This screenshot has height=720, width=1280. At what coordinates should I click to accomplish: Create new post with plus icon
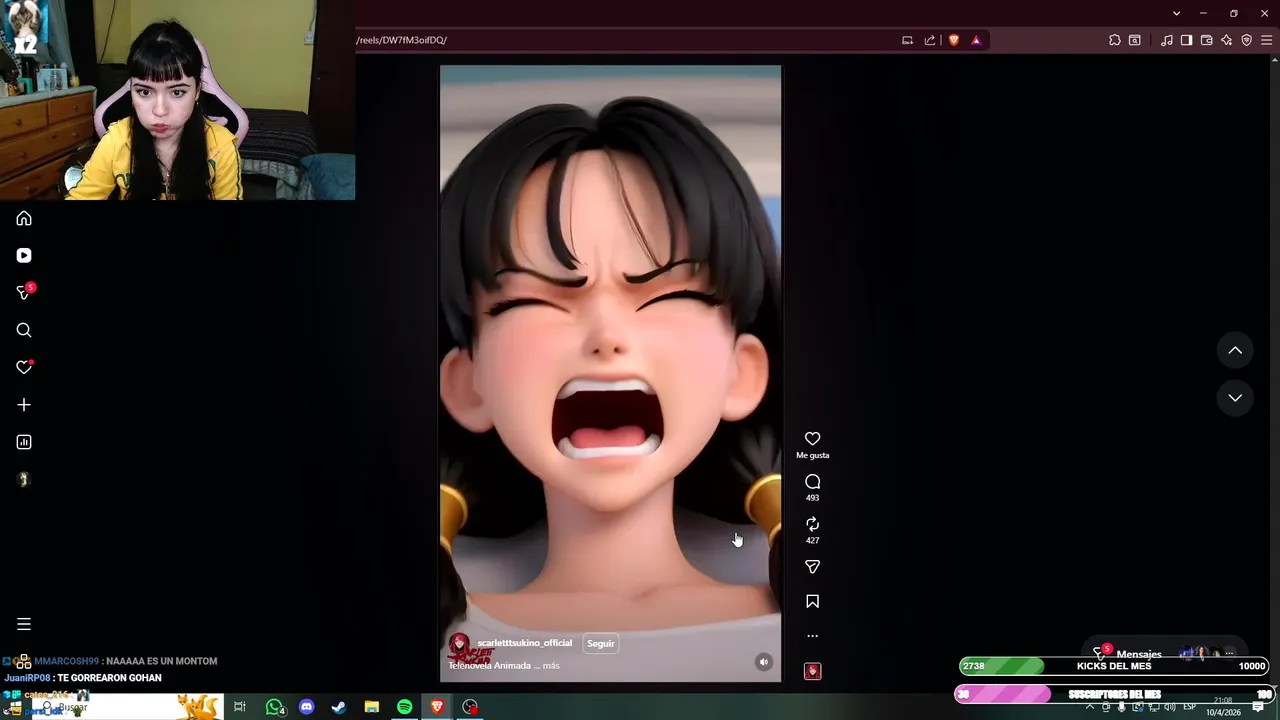click(x=24, y=405)
